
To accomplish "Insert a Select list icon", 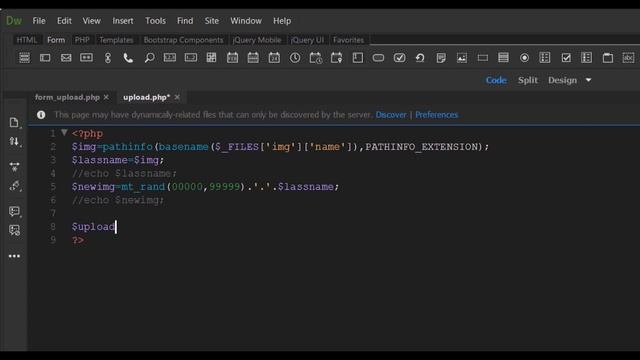I will (x=503, y=58).
